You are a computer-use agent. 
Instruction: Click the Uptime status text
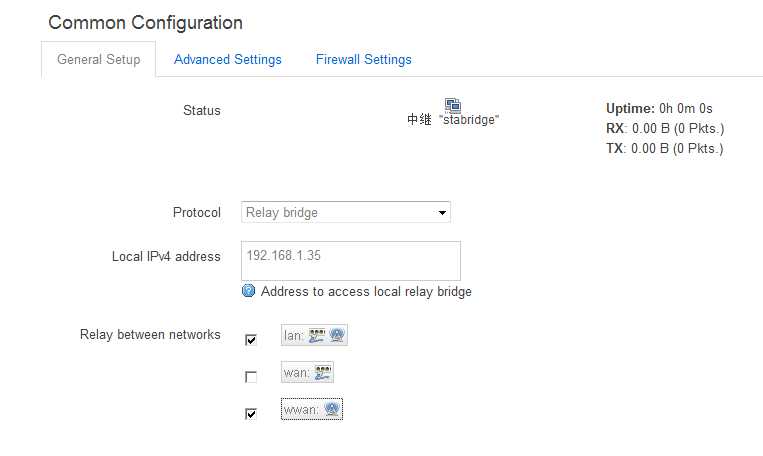[659, 109]
